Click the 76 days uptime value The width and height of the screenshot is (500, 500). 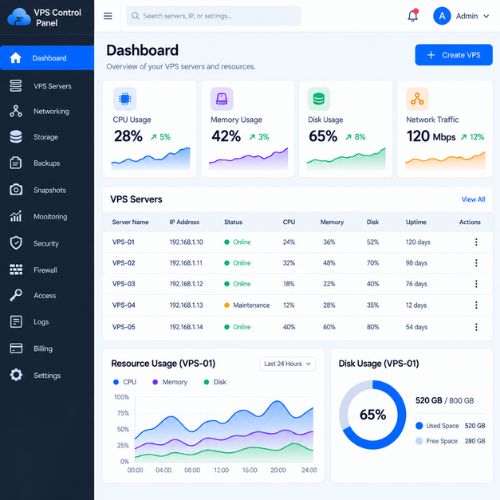pos(416,284)
